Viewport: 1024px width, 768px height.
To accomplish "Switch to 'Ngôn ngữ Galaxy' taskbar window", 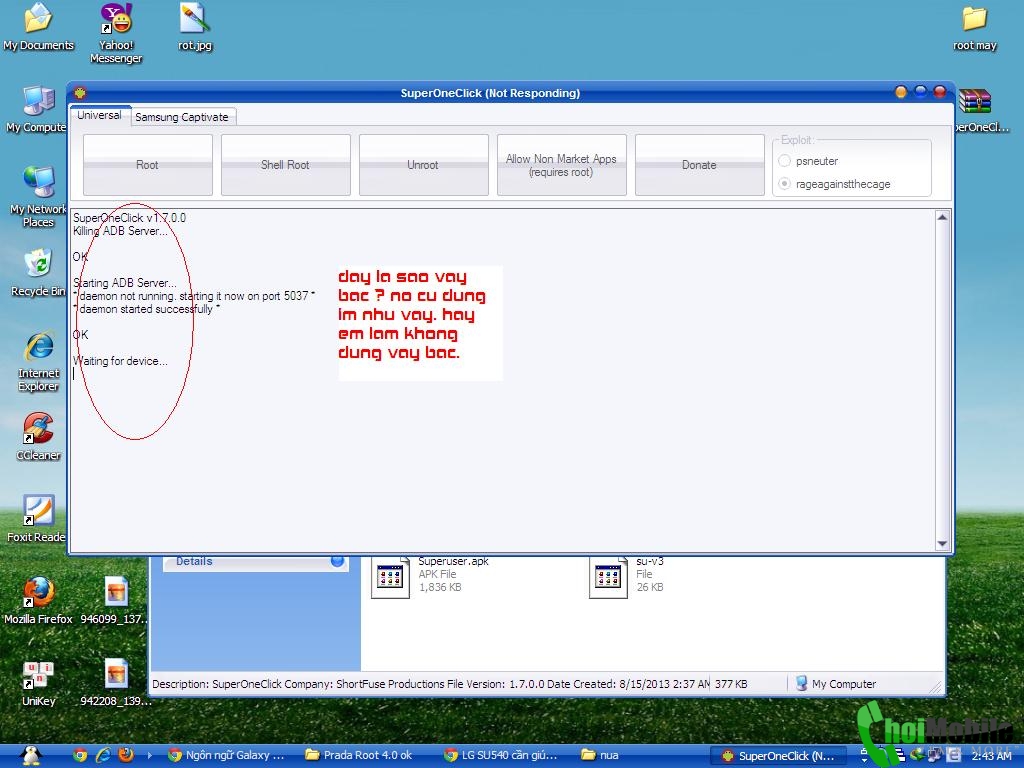I will (x=227, y=755).
